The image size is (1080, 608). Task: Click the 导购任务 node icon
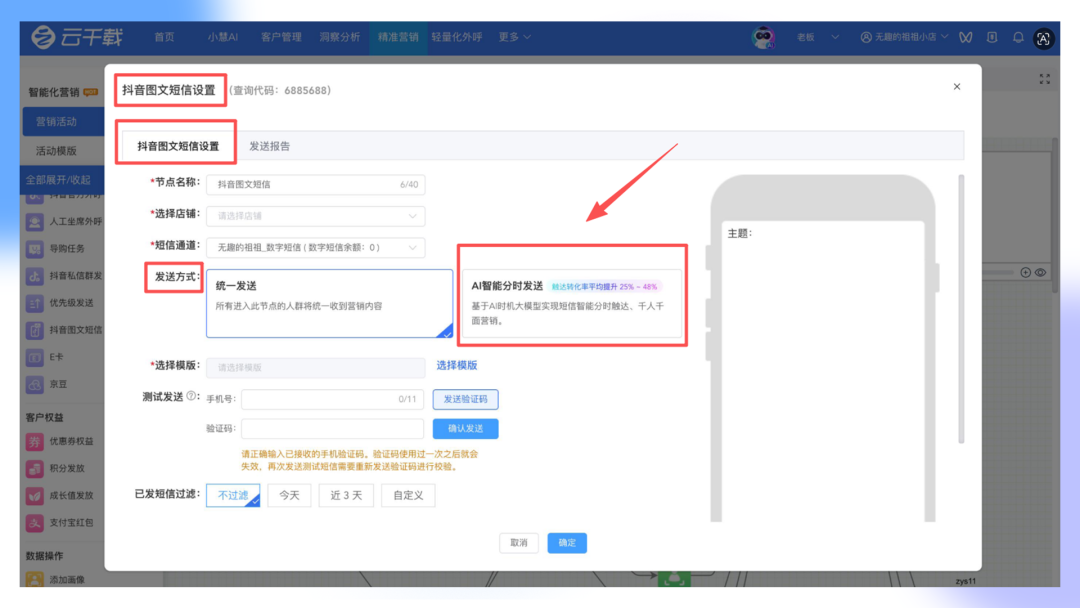click(x=34, y=249)
